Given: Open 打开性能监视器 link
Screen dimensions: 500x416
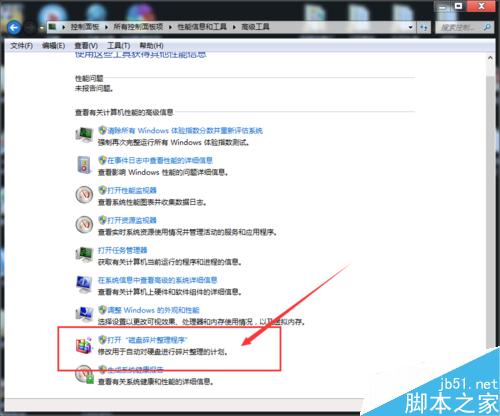Looking at the screenshot, I should point(132,190).
